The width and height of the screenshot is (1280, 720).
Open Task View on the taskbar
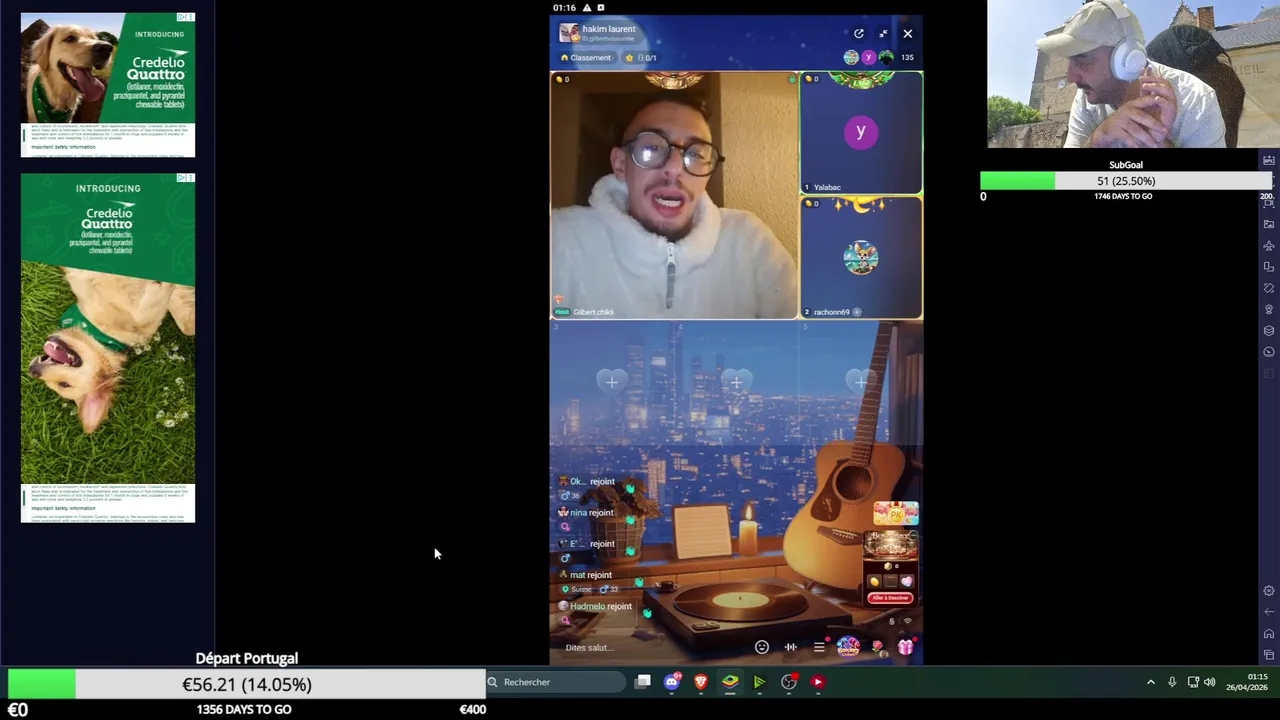(643, 682)
